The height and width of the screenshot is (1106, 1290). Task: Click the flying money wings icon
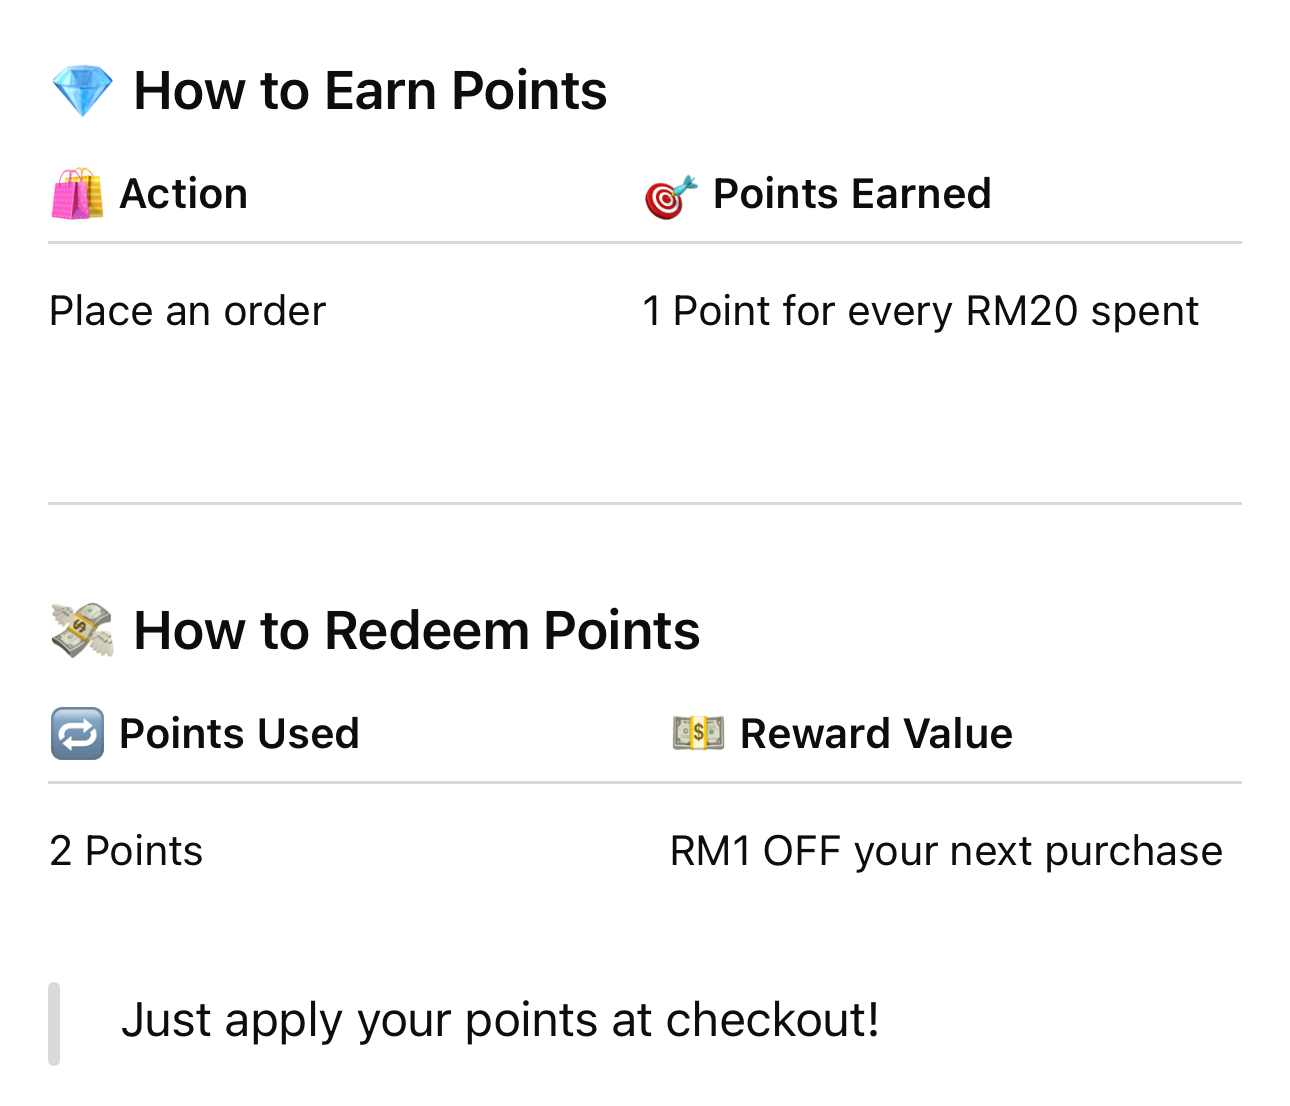[x=82, y=630]
